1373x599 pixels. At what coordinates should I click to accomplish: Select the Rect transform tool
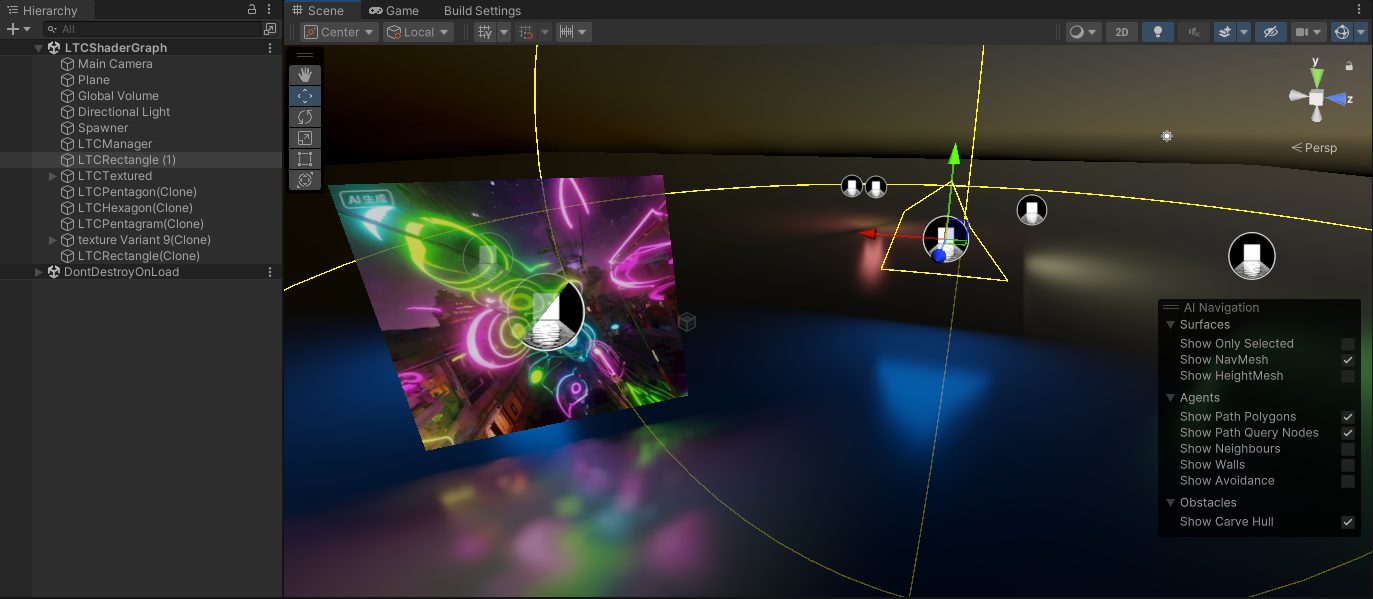point(306,159)
